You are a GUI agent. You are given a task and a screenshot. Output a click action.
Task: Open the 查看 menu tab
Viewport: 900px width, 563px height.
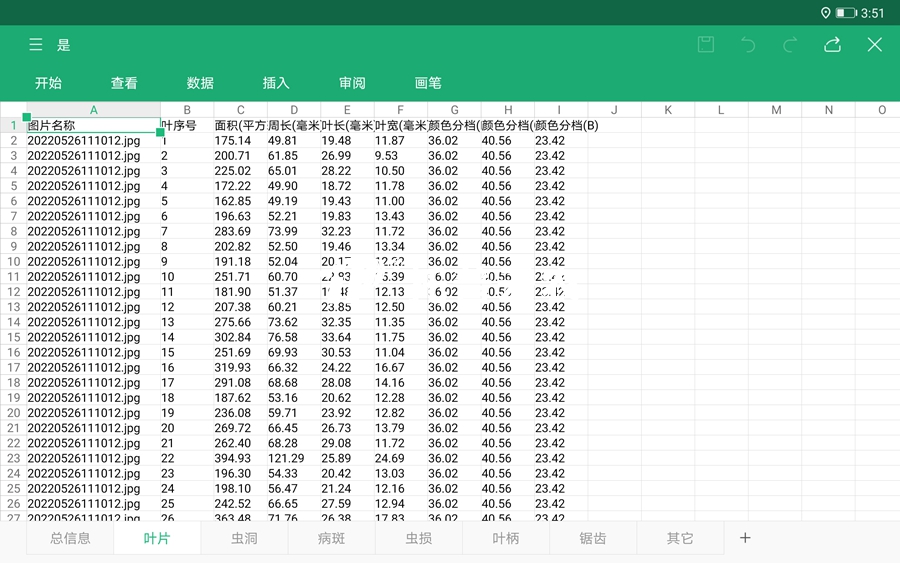pyautogui.click(x=124, y=83)
